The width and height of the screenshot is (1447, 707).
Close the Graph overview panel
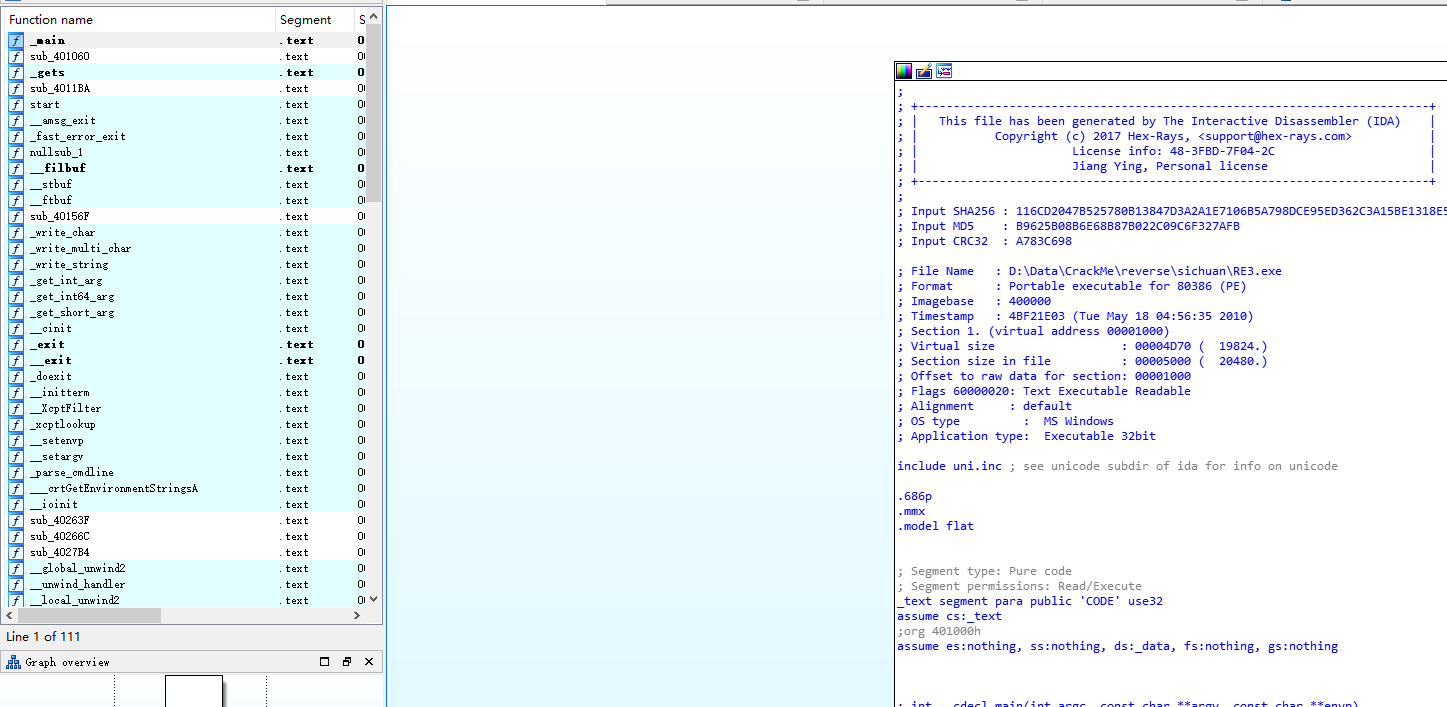(369, 662)
